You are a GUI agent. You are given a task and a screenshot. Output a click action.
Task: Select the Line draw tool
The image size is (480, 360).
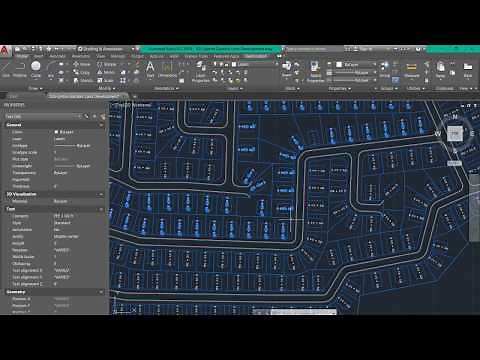coord(6,69)
